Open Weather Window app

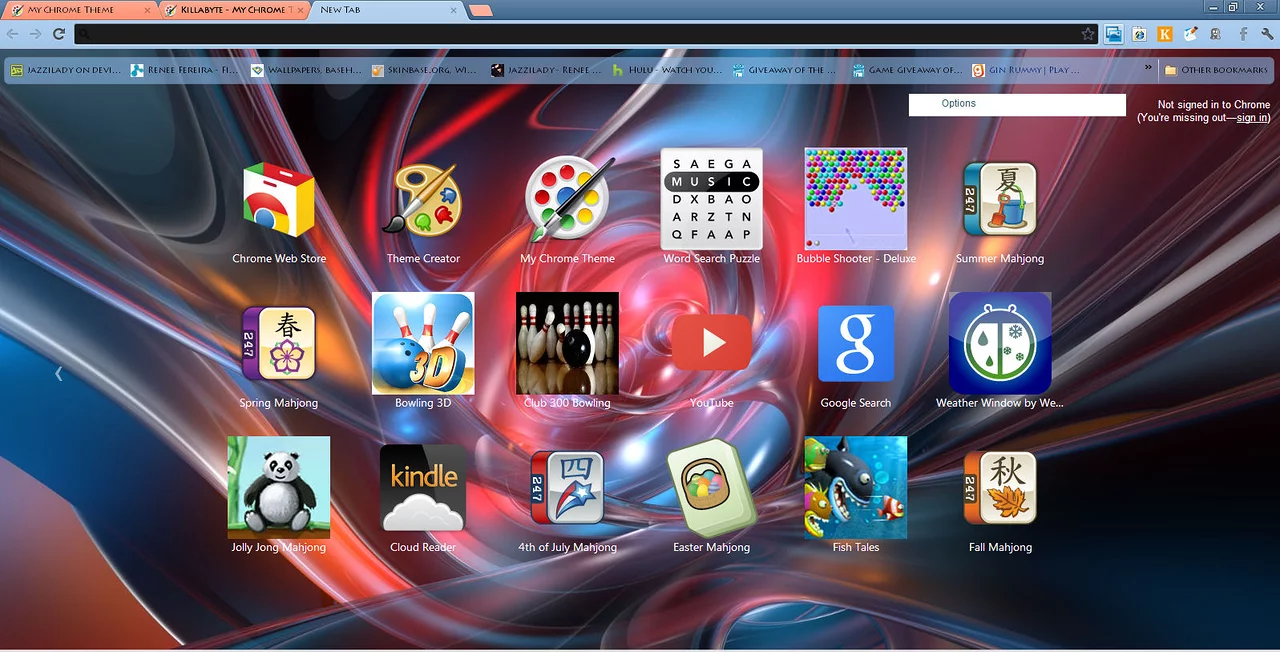tap(1000, 343)
